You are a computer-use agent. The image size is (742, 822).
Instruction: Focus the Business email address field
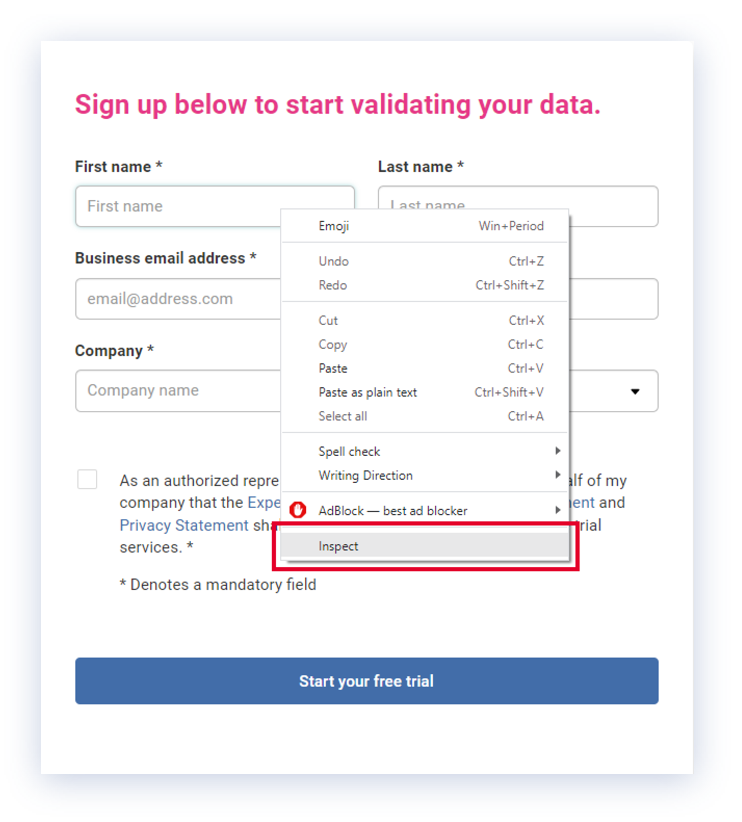click(x=177, y=299)
